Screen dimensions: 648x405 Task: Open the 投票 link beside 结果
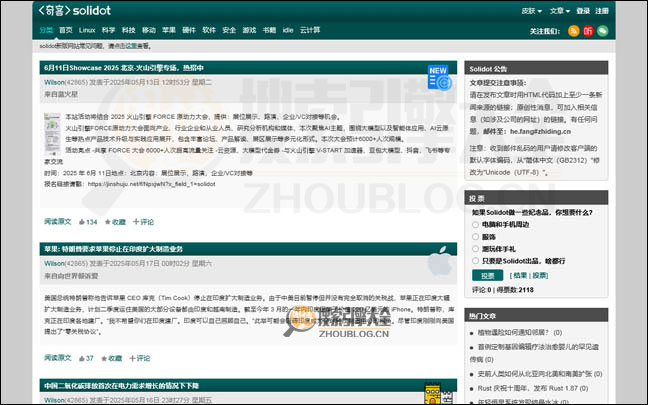tap(539, 275)
